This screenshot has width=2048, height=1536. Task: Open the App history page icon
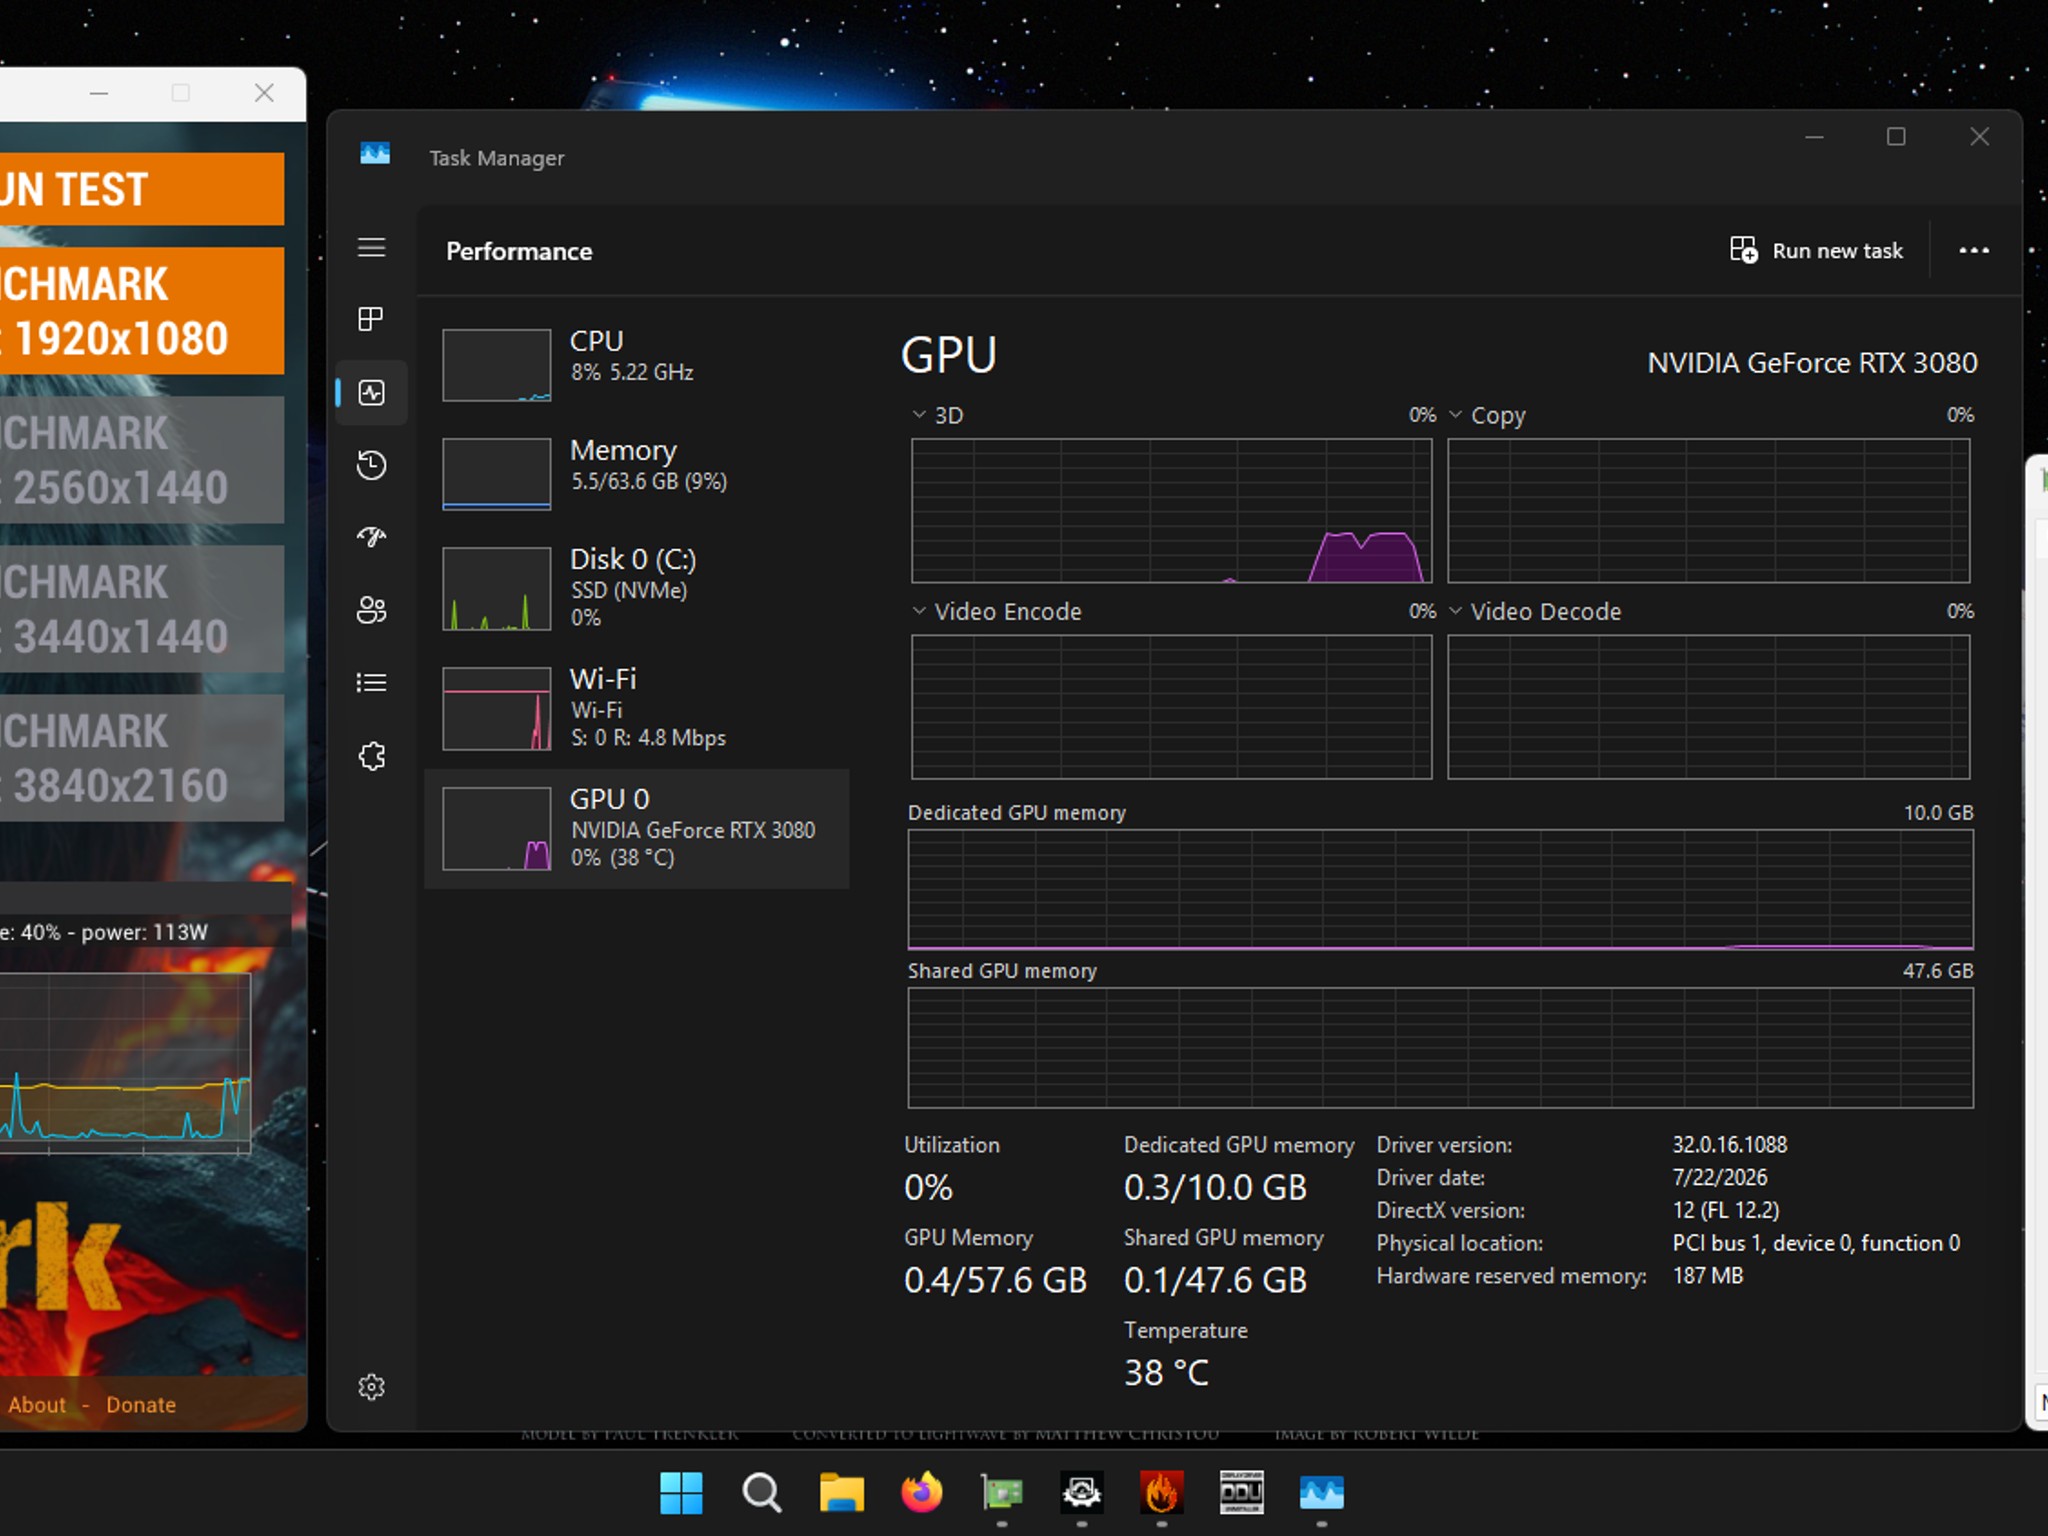(x=371, y=465)
